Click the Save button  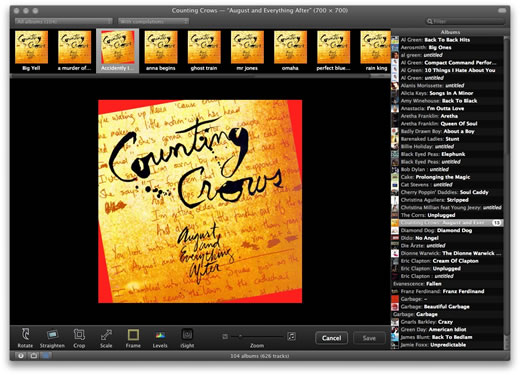[x=369, y=338]
